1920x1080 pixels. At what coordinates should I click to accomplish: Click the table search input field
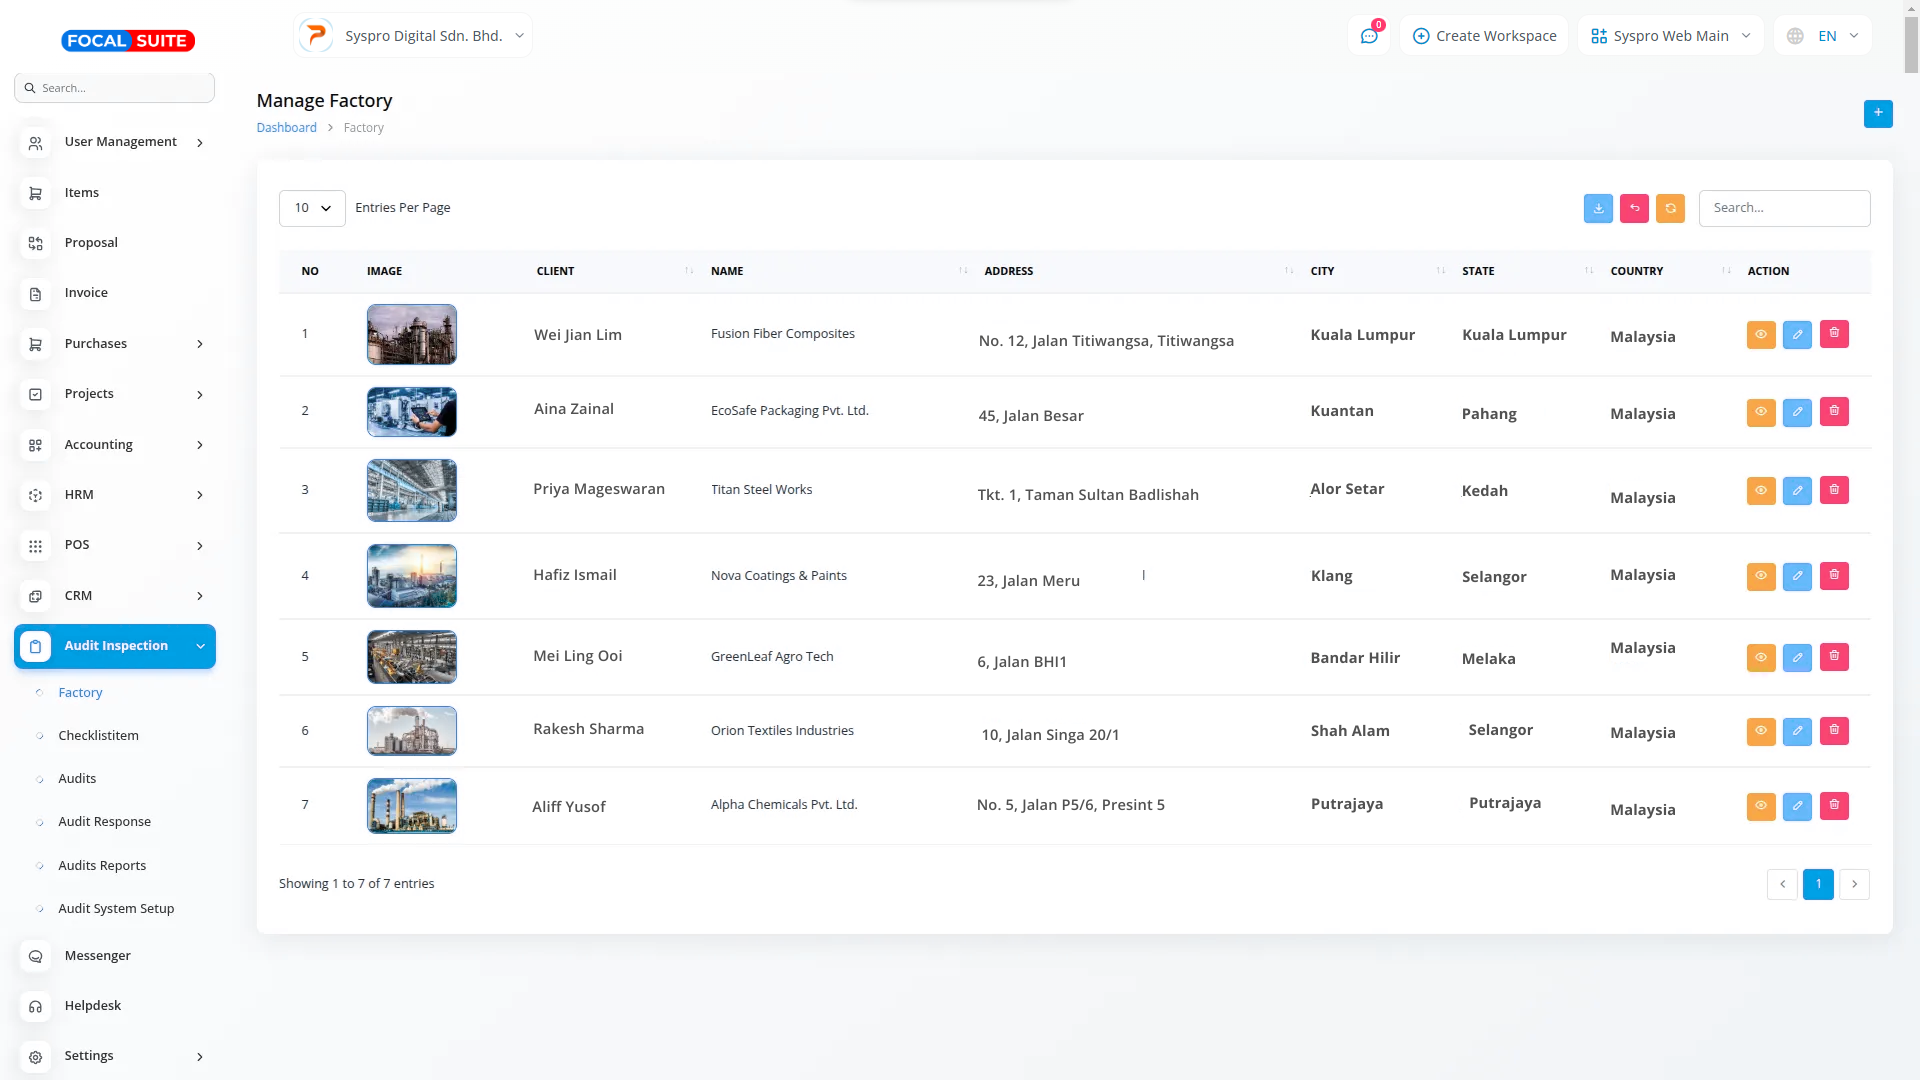(x=1784, y=208)
